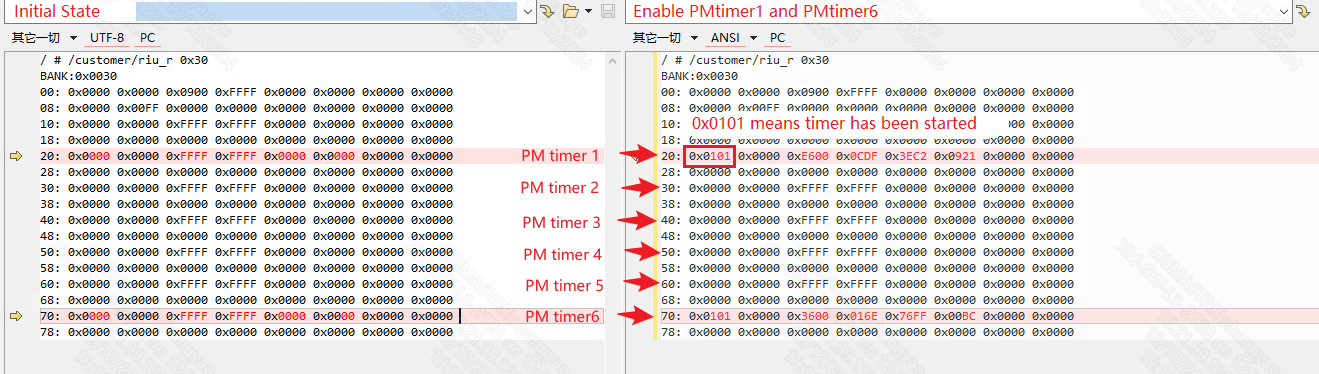Click the left pane open-file folder icon
Viewport: 1319px width, 374px height.
coord(570,11)
